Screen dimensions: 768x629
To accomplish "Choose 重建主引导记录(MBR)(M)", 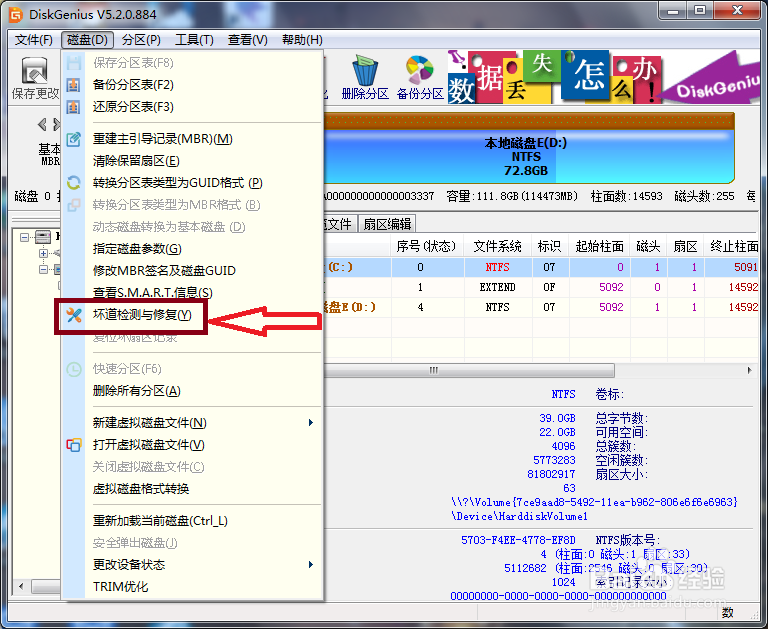I will point(163,139).
